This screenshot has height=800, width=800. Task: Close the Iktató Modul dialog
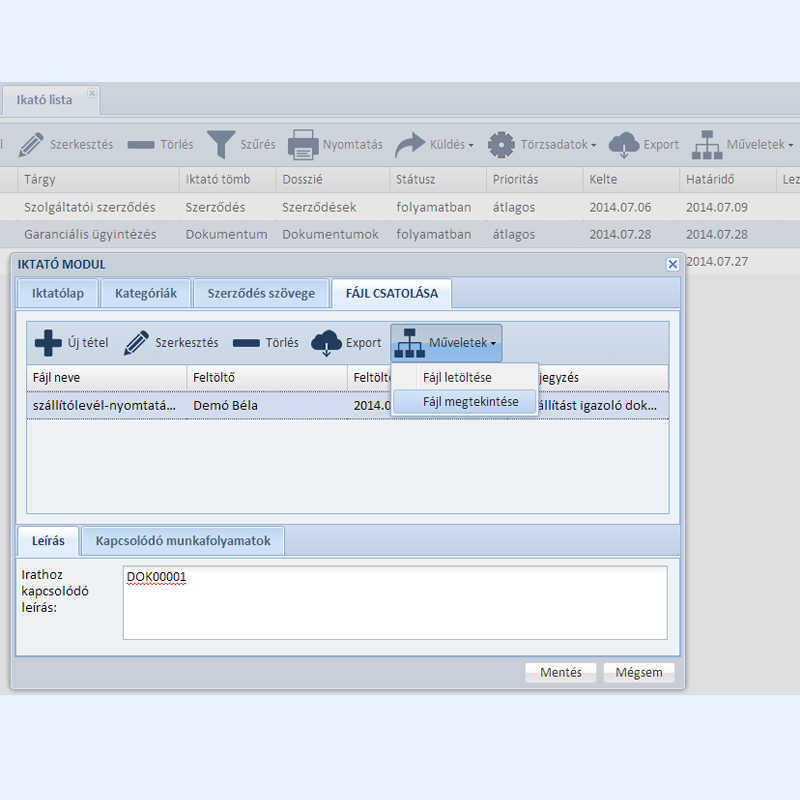672,264
